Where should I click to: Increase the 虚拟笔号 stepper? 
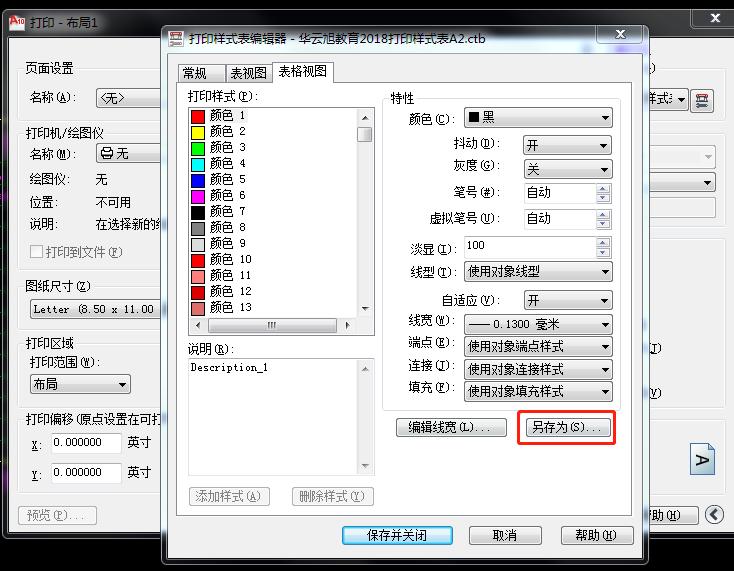pos(603,214)
